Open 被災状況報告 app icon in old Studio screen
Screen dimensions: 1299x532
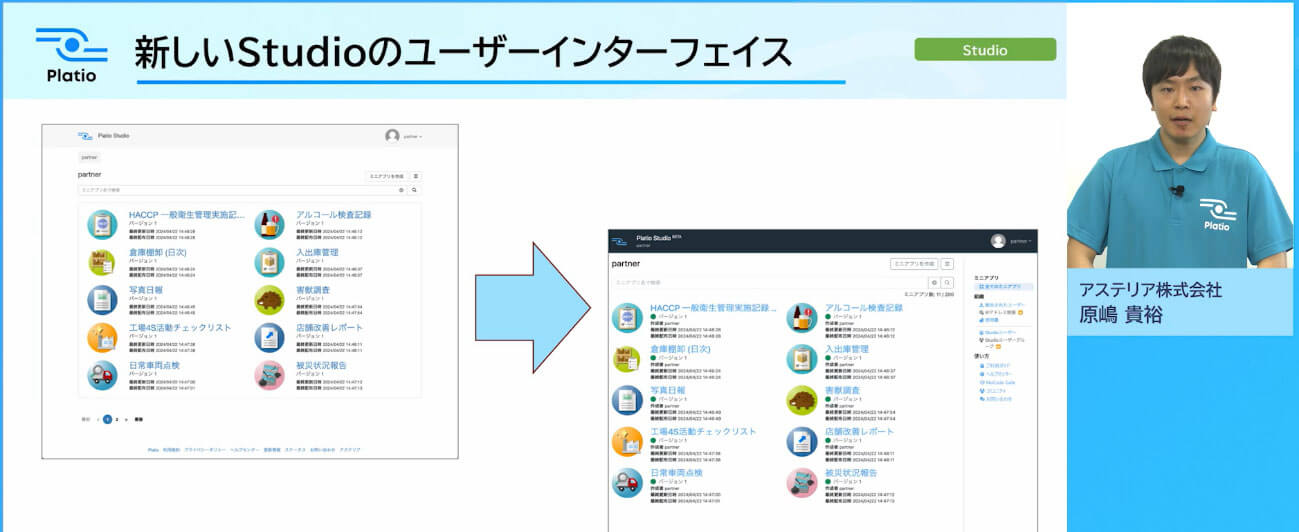coord(269,375)
